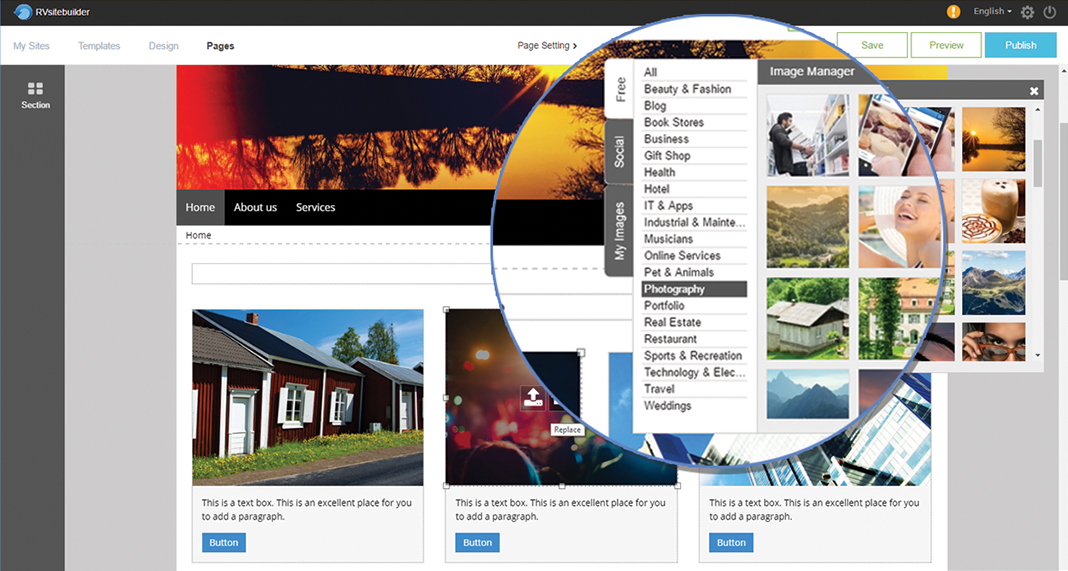Viewport: 1068px width, 571px height.
Task: Select the sunset lake thumbnail
Action: [993, 138]
